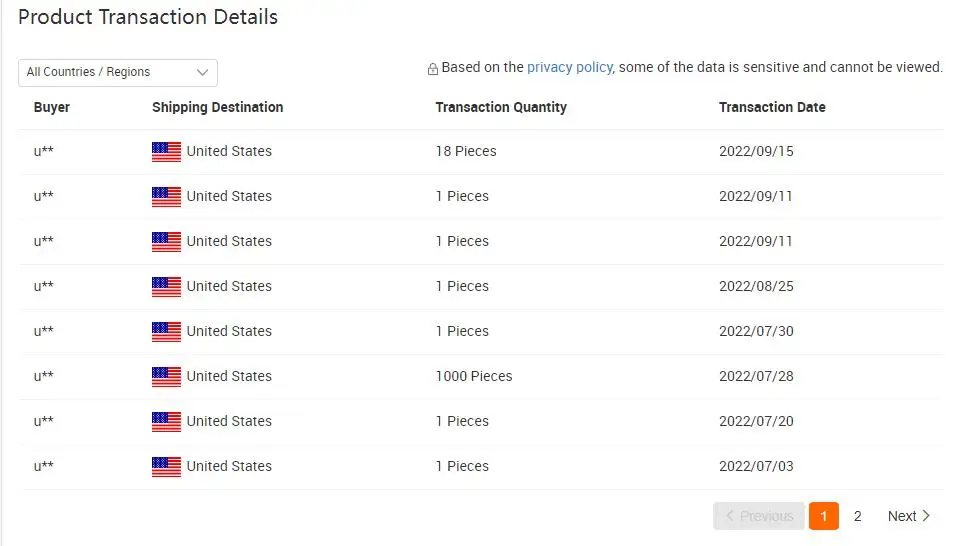Click the Transaction Quantity column header
The image size is (955, 546).
(x=501, y=107)
